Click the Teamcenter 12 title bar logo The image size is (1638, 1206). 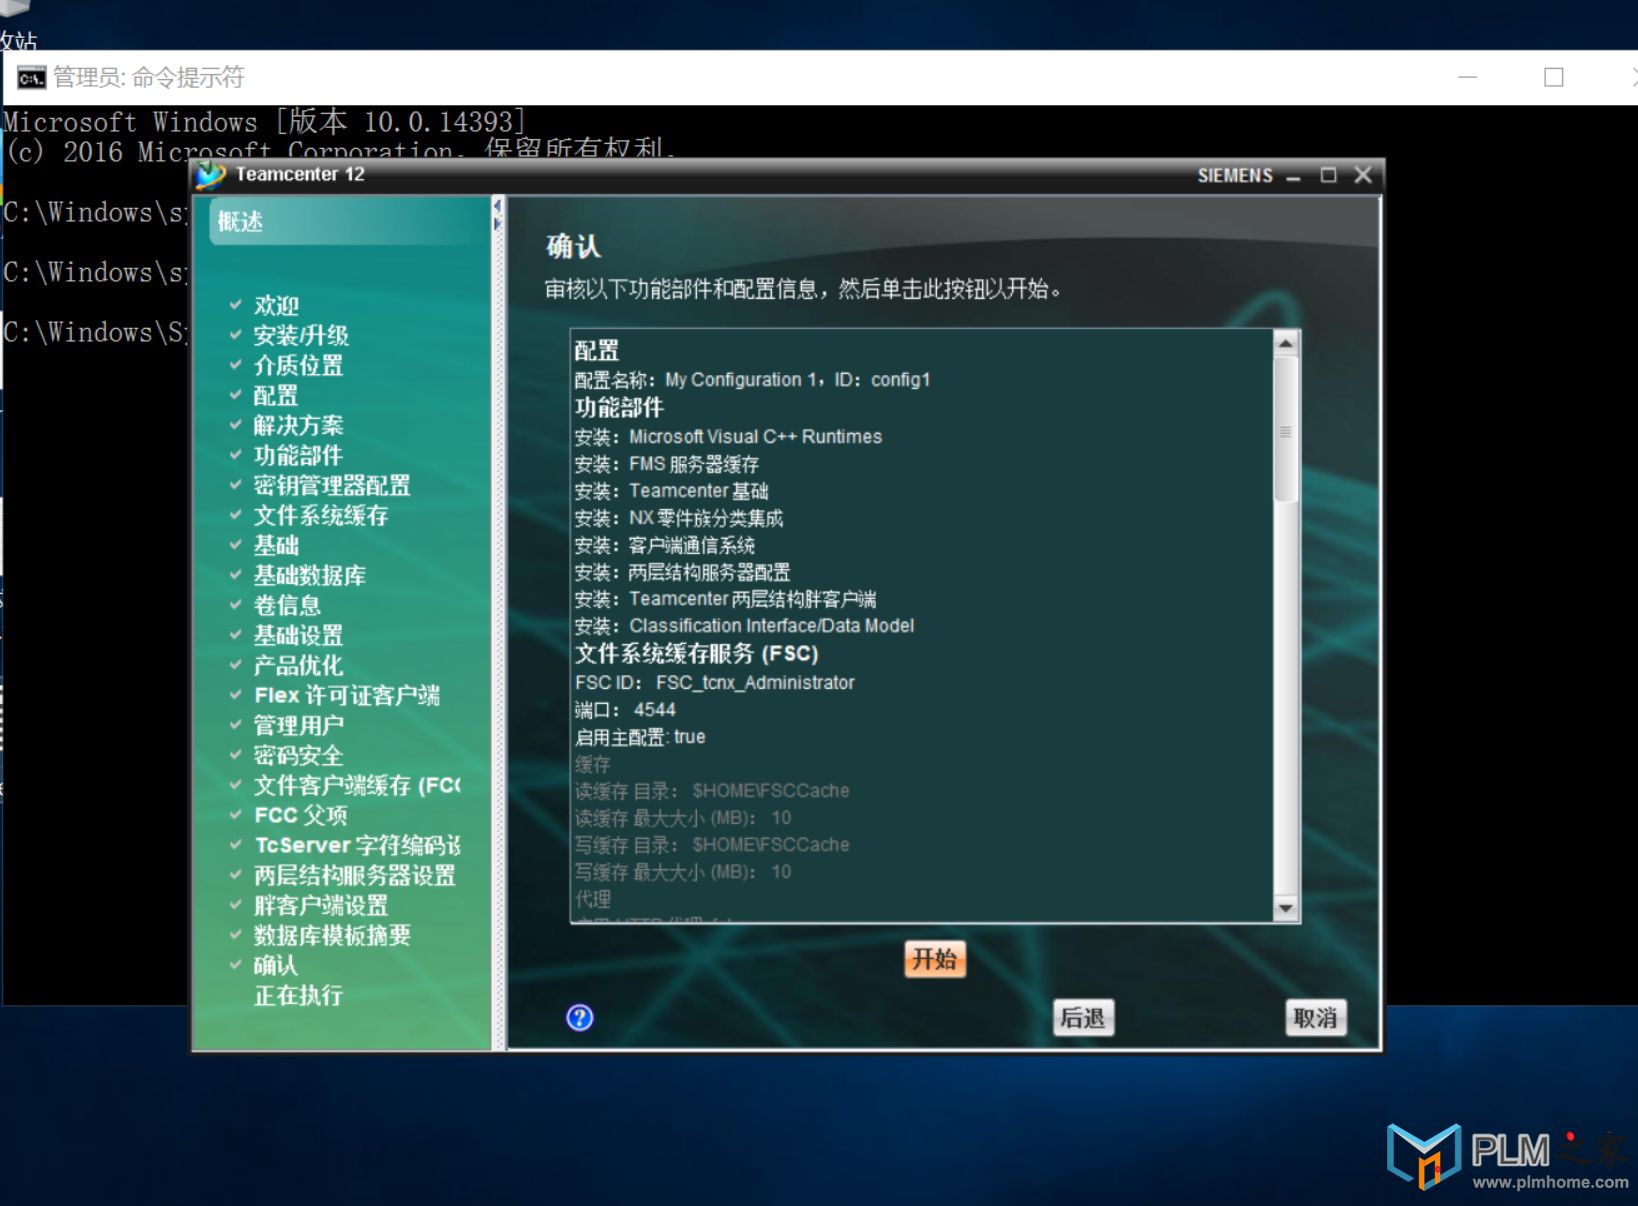[210, 175]
